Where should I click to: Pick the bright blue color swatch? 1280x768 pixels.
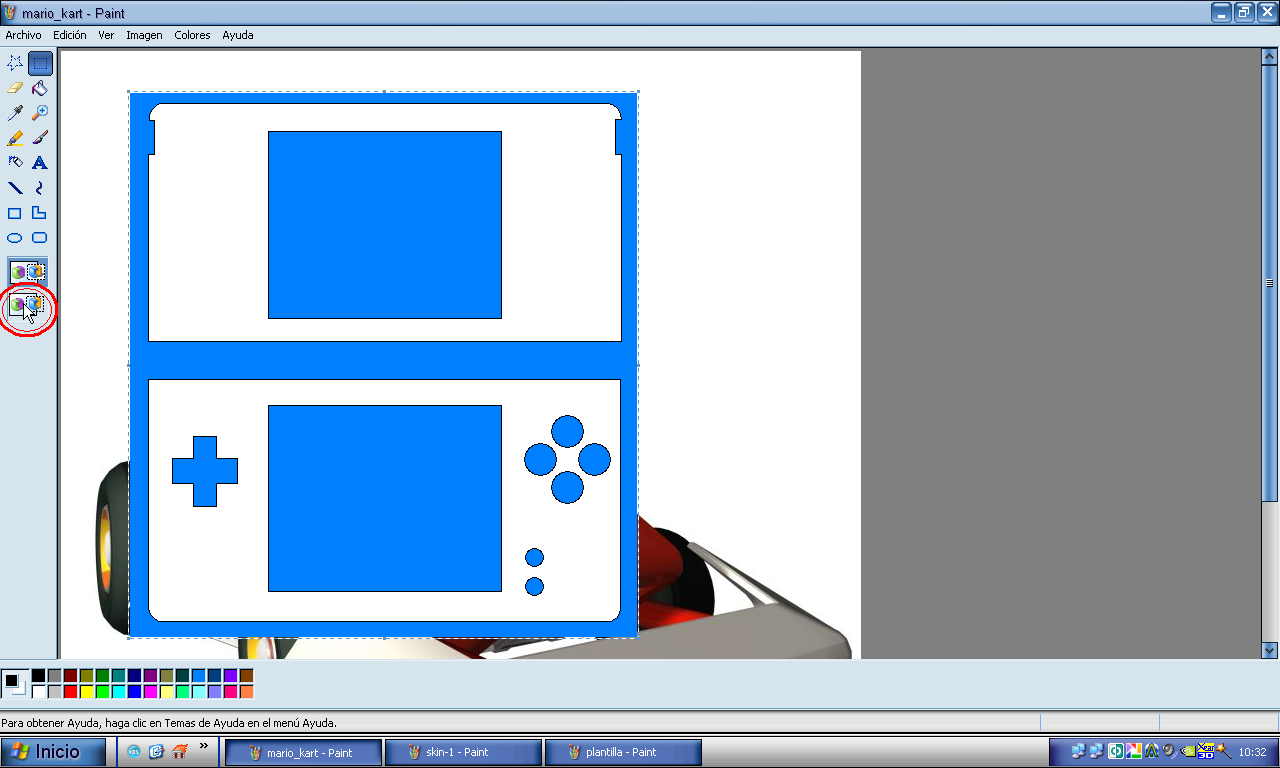click(x=134, y=692)
